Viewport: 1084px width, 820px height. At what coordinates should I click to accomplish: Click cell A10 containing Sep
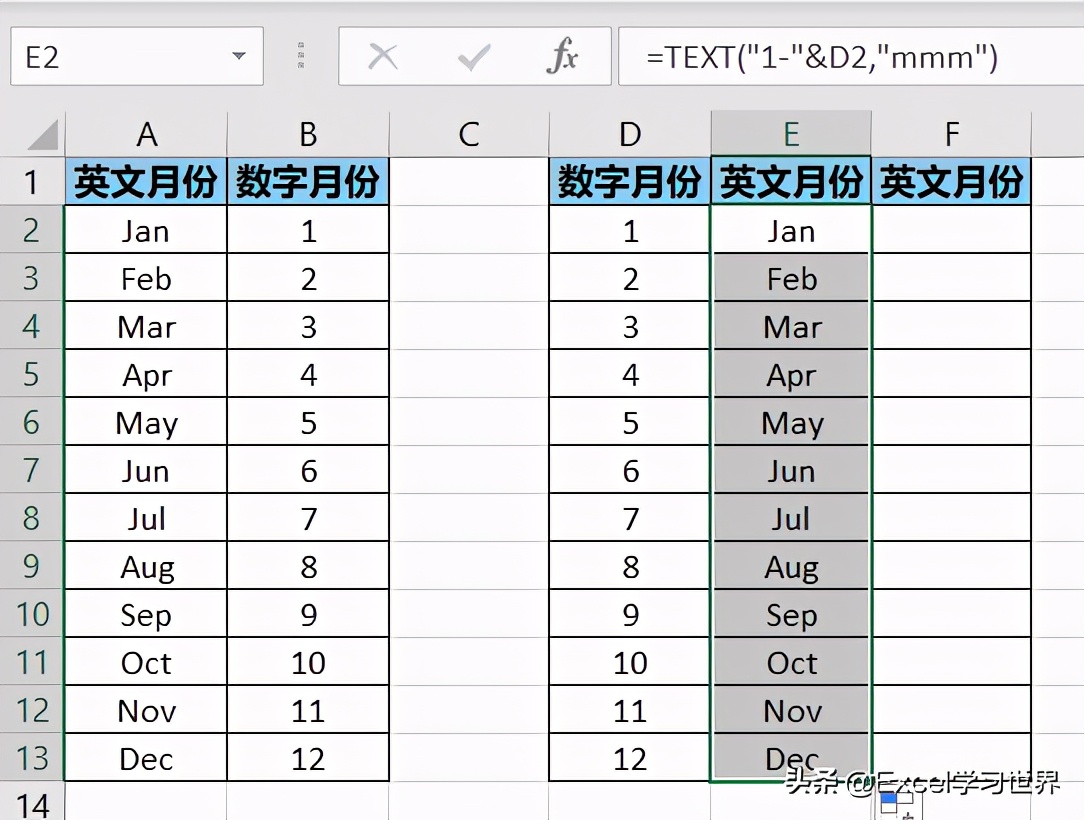click(x=146, y=614)
